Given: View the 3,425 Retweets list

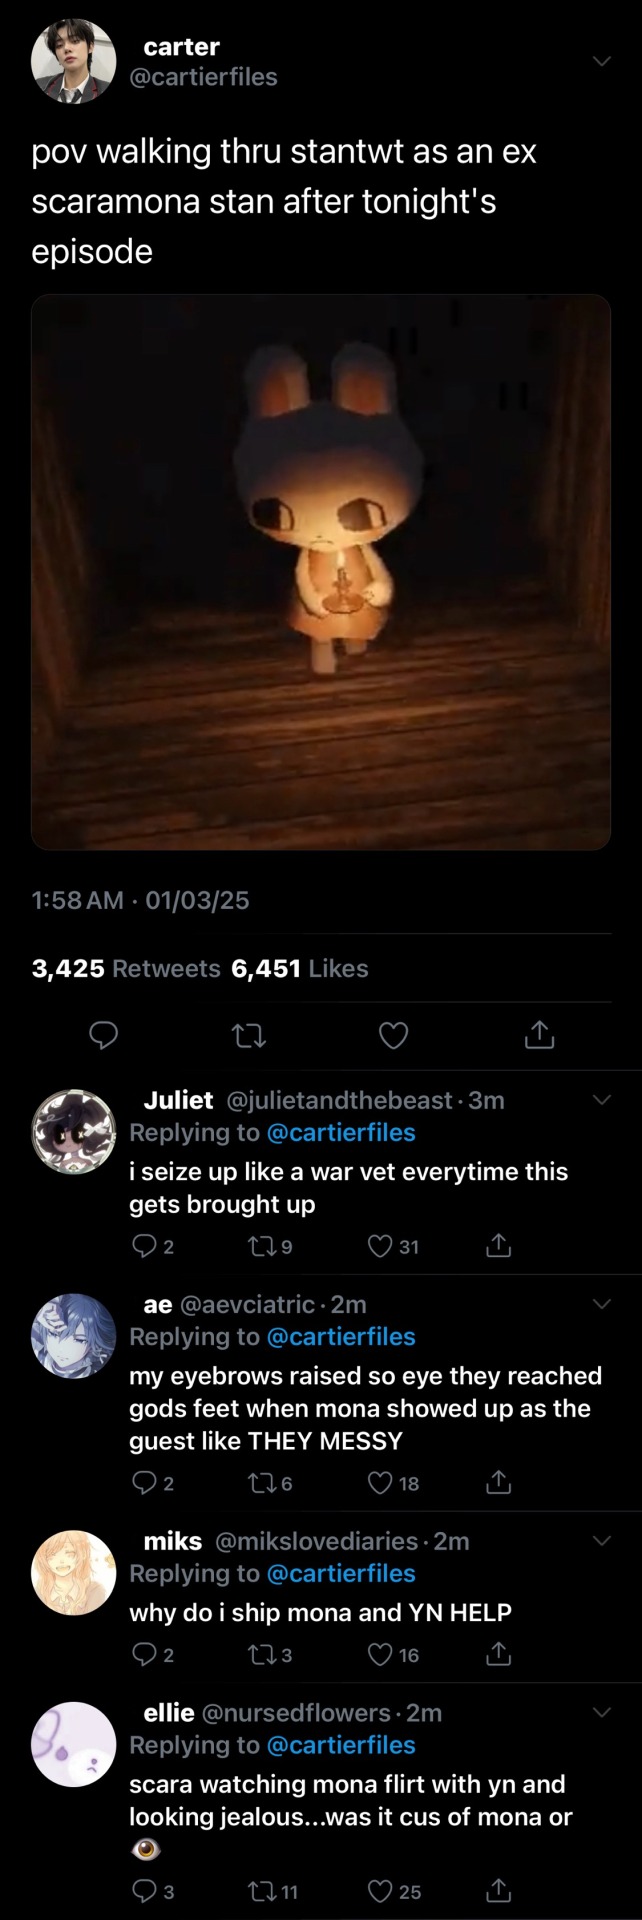Looking at the screenshot, I should (x=126, y=968).
